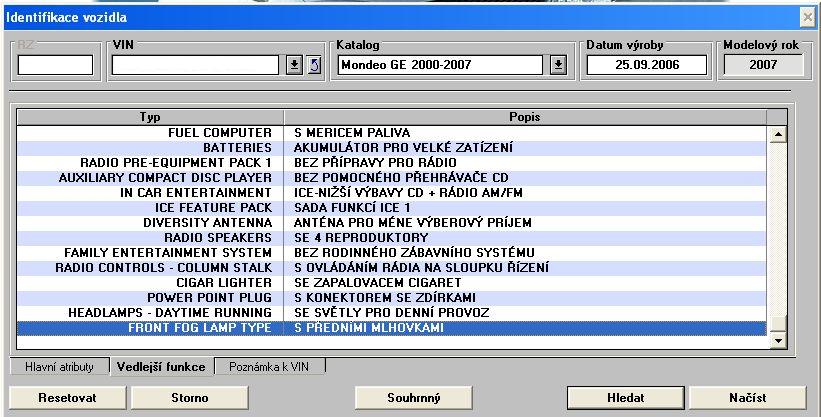Screen dimensions: 821x417
Task: Expand the Katalog dropdown
Action: coord(559,65)
